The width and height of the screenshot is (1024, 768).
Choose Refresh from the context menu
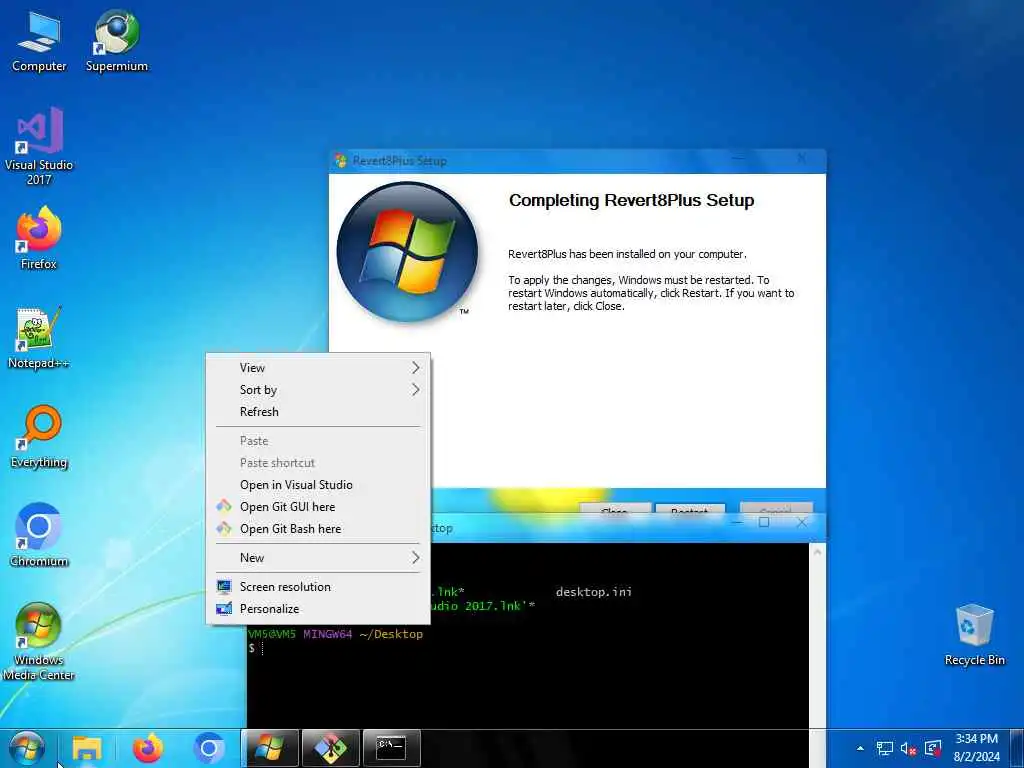pos(318,412)
